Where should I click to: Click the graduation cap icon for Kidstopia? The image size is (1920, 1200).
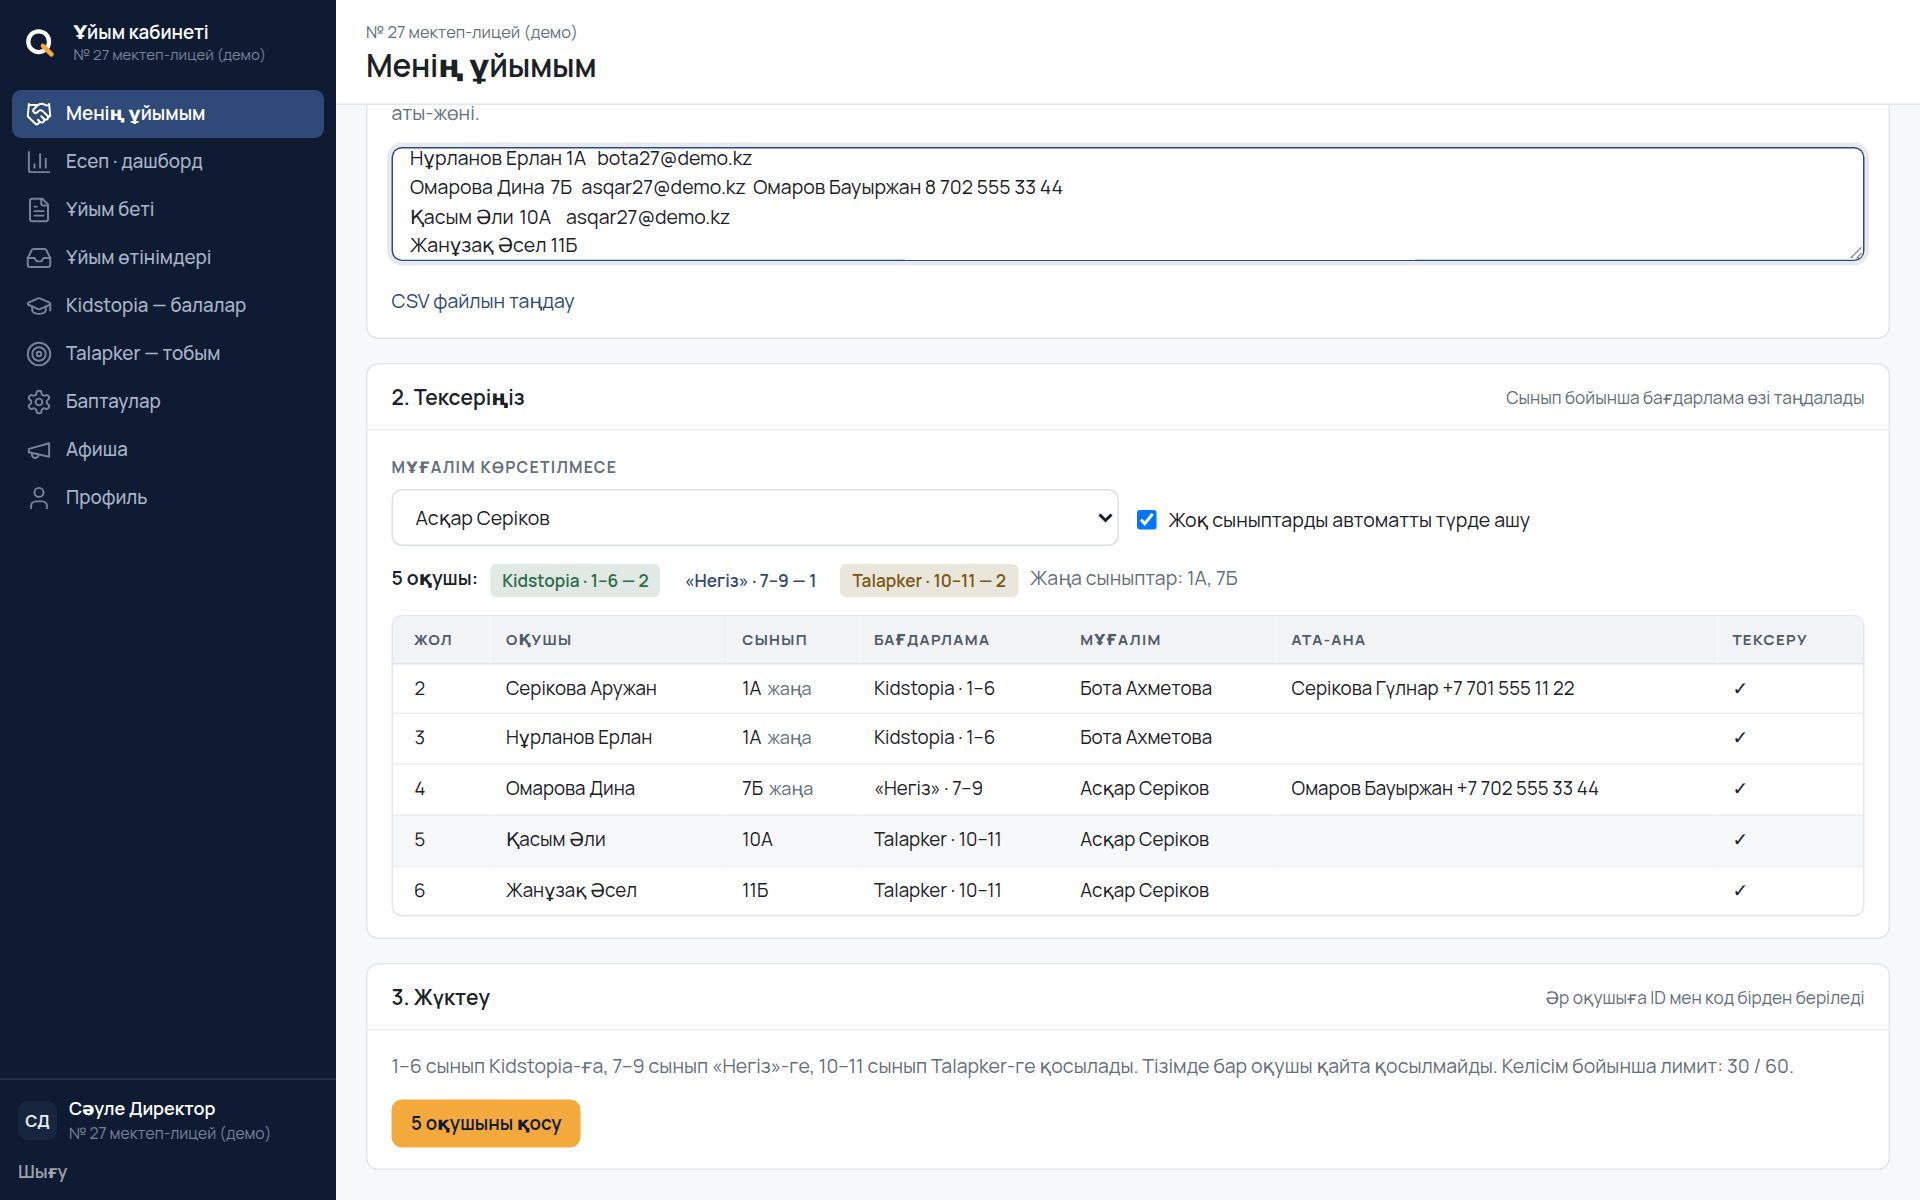click(39, 306)
